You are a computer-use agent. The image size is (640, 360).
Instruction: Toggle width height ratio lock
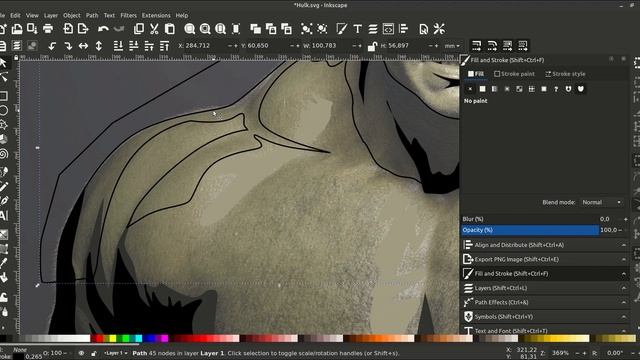pyautogui.click(x=371, y=46)
